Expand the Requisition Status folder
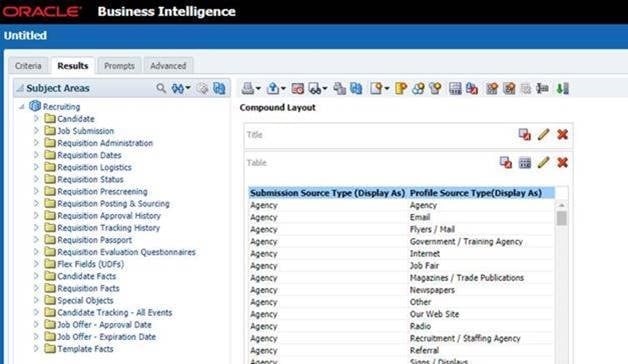The image size is (628, 364). (x=36, y=179)
